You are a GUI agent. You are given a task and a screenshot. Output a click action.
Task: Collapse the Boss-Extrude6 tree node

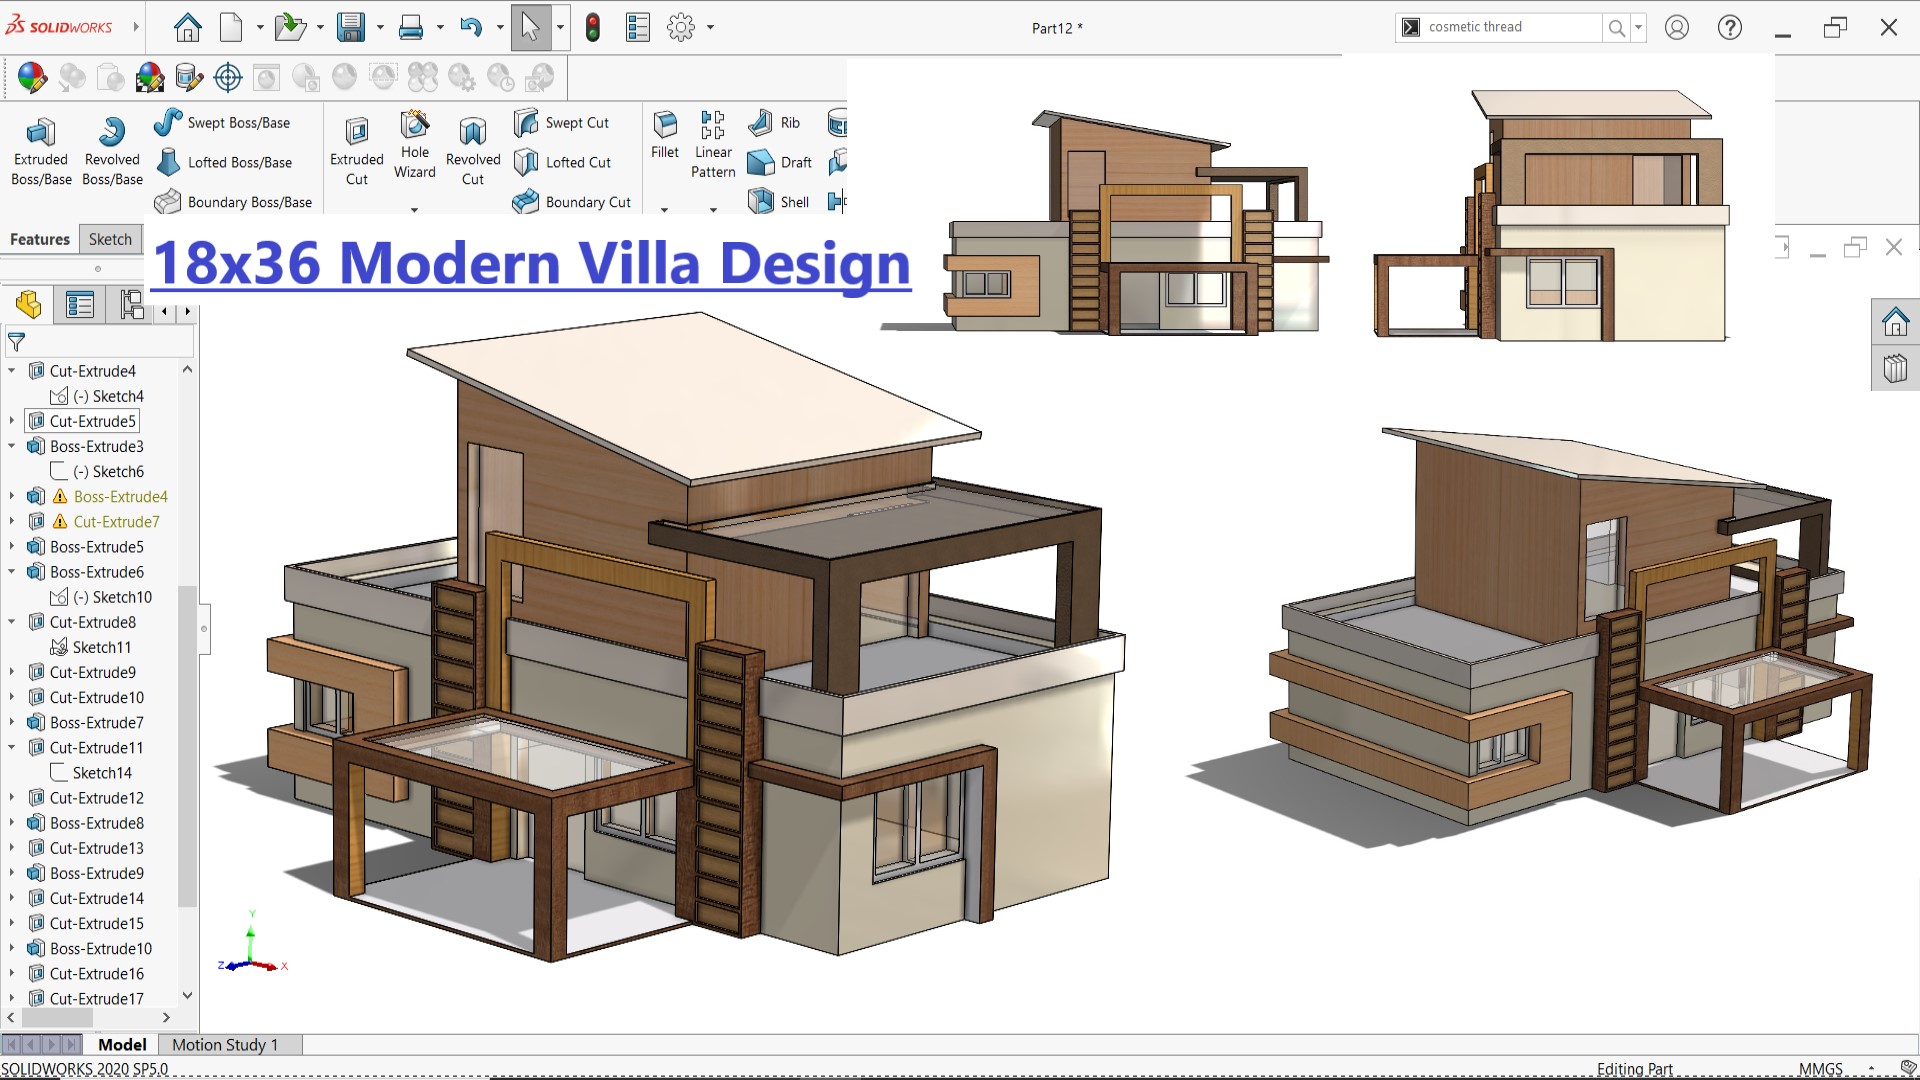click(12, 572)
